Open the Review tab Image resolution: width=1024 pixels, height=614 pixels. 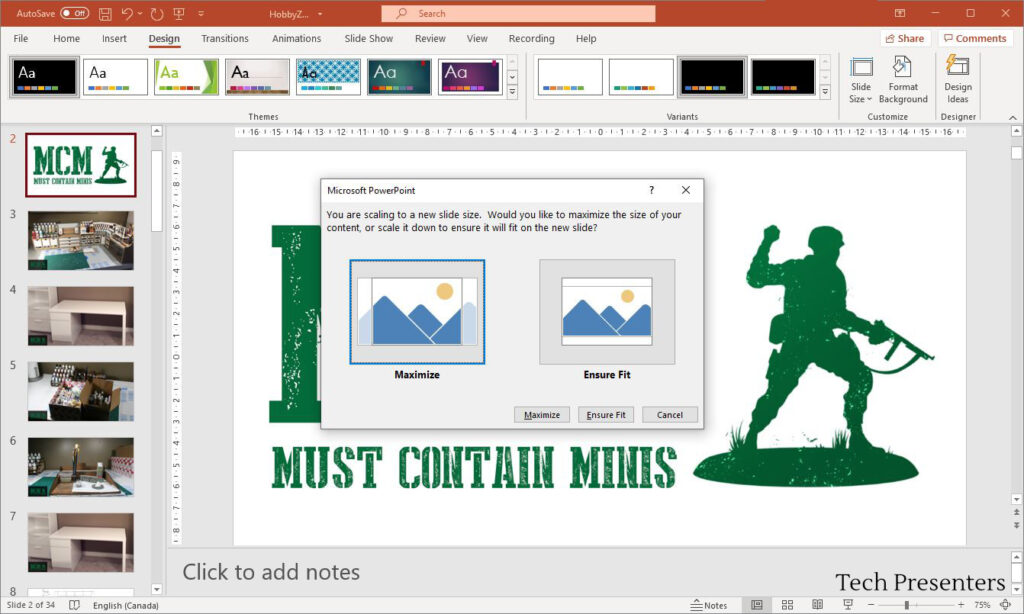click(430, 39)
